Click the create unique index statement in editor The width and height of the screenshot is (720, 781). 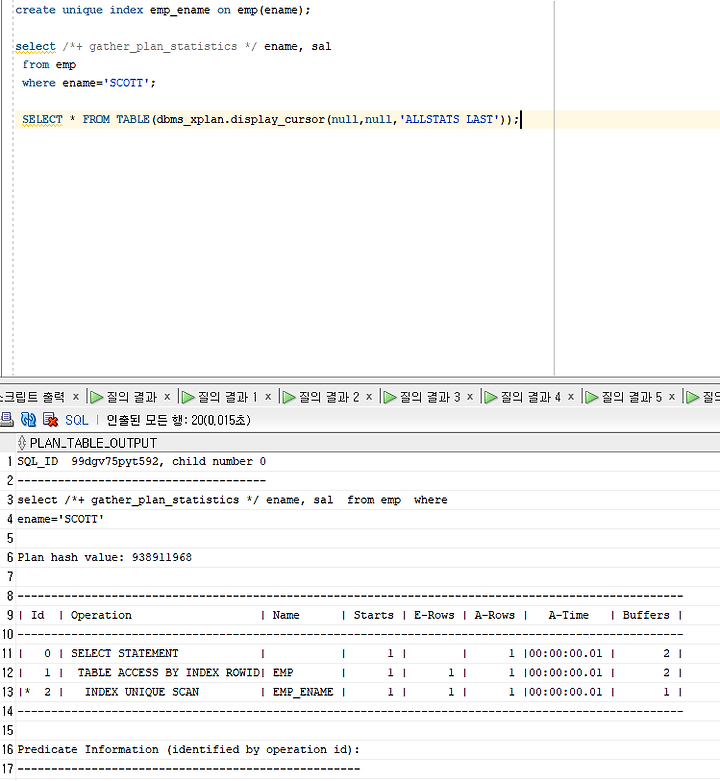click(x=162, y=10)
